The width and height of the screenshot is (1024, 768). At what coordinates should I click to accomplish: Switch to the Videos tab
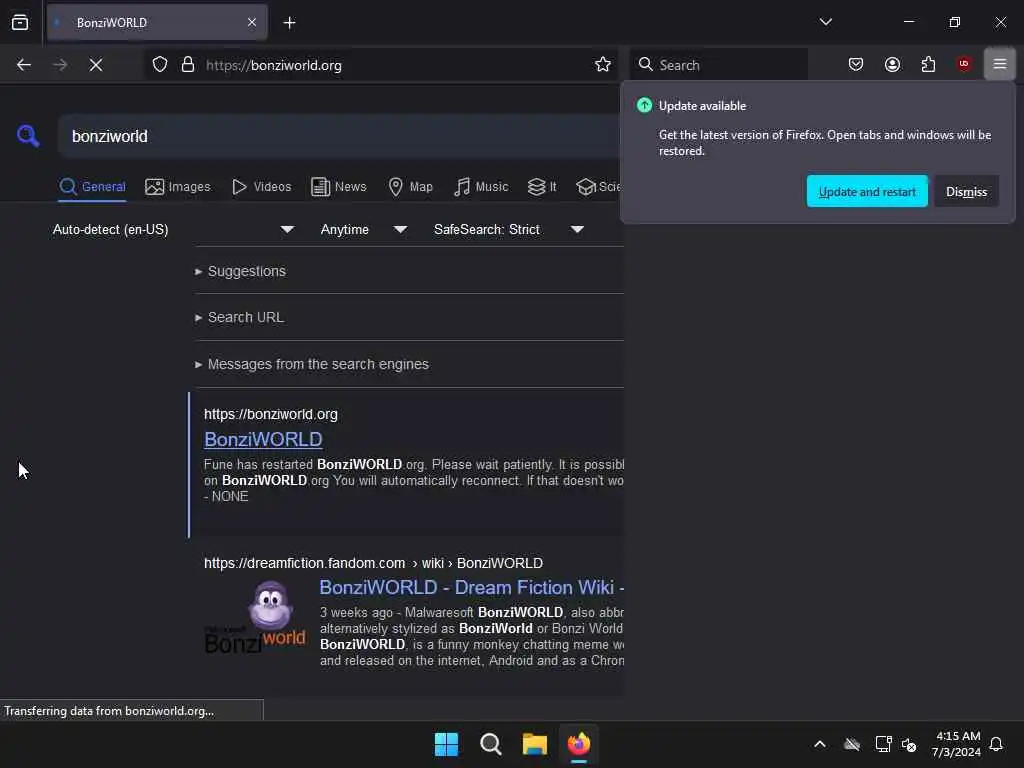point(262,187)
